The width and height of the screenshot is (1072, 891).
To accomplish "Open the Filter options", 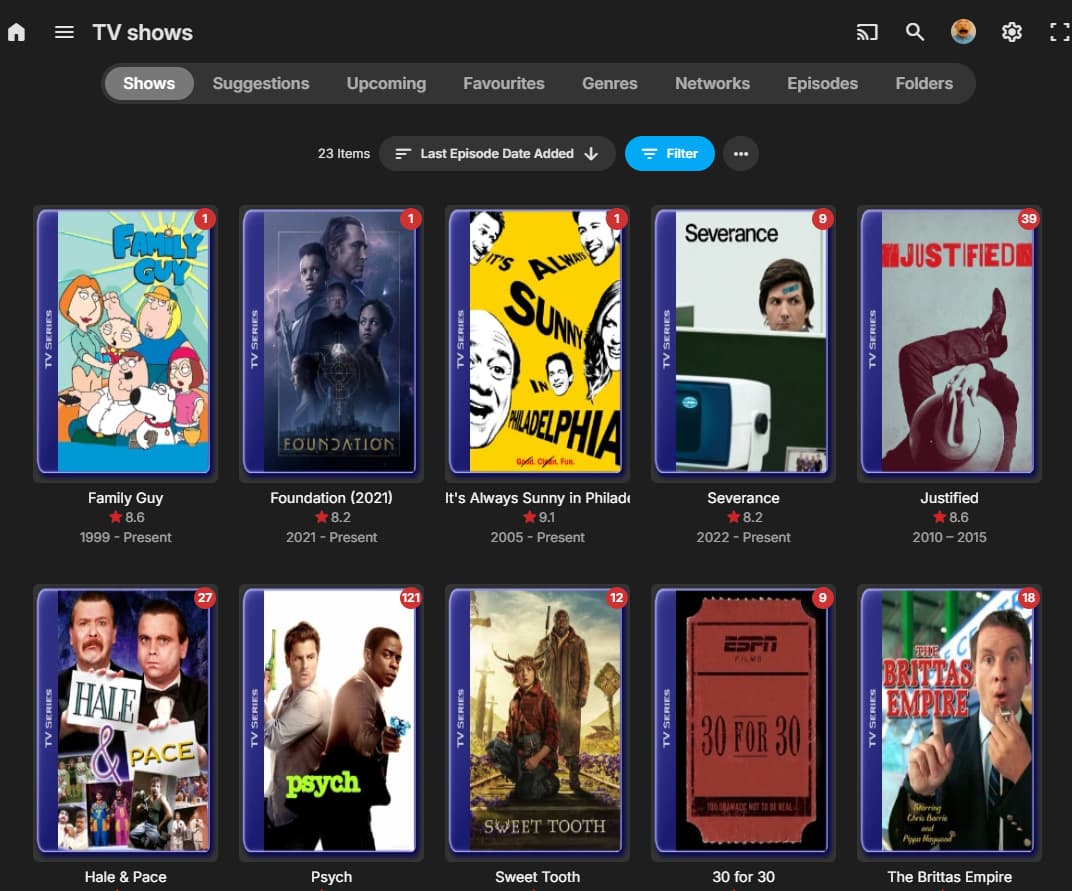I will coord(669,154).
